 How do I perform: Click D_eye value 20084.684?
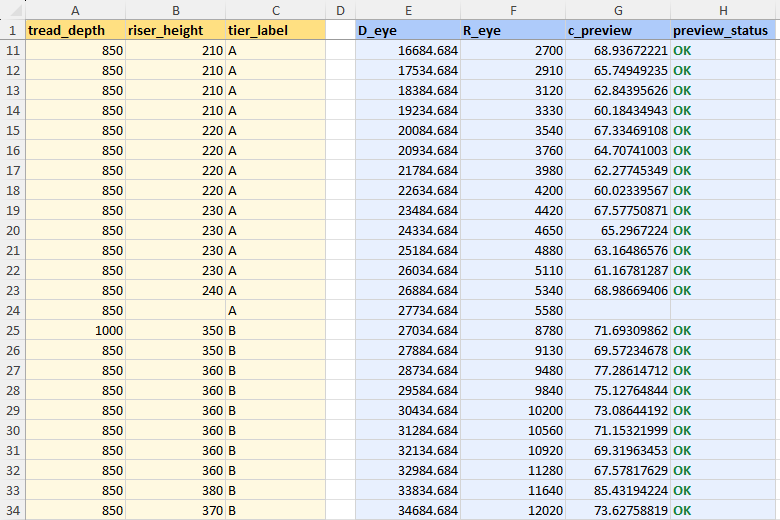click(408, 130)
